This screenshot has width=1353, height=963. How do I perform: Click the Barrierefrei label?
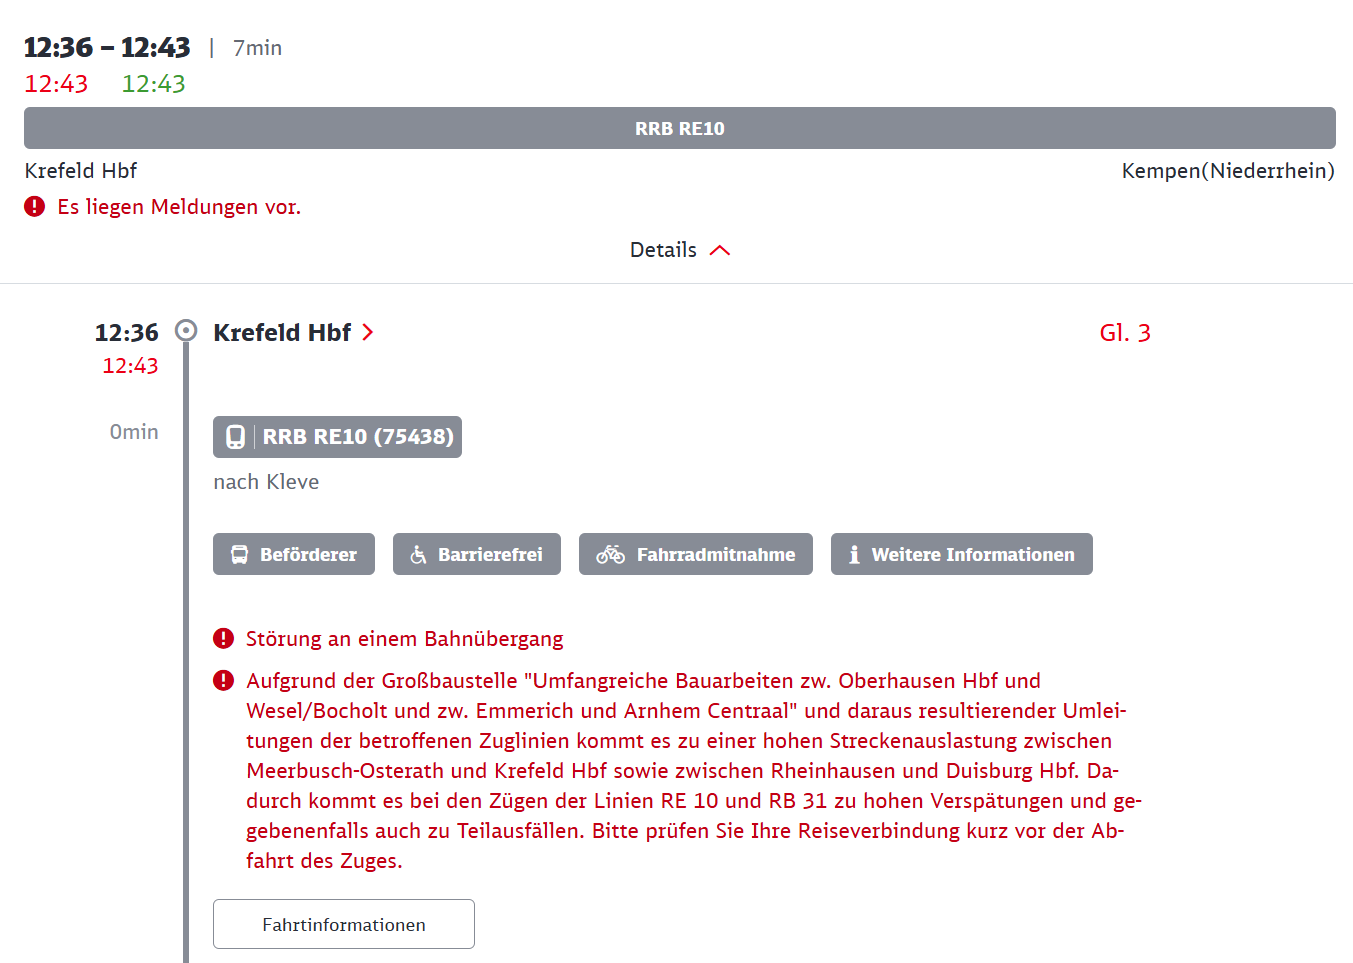[490, 555]
